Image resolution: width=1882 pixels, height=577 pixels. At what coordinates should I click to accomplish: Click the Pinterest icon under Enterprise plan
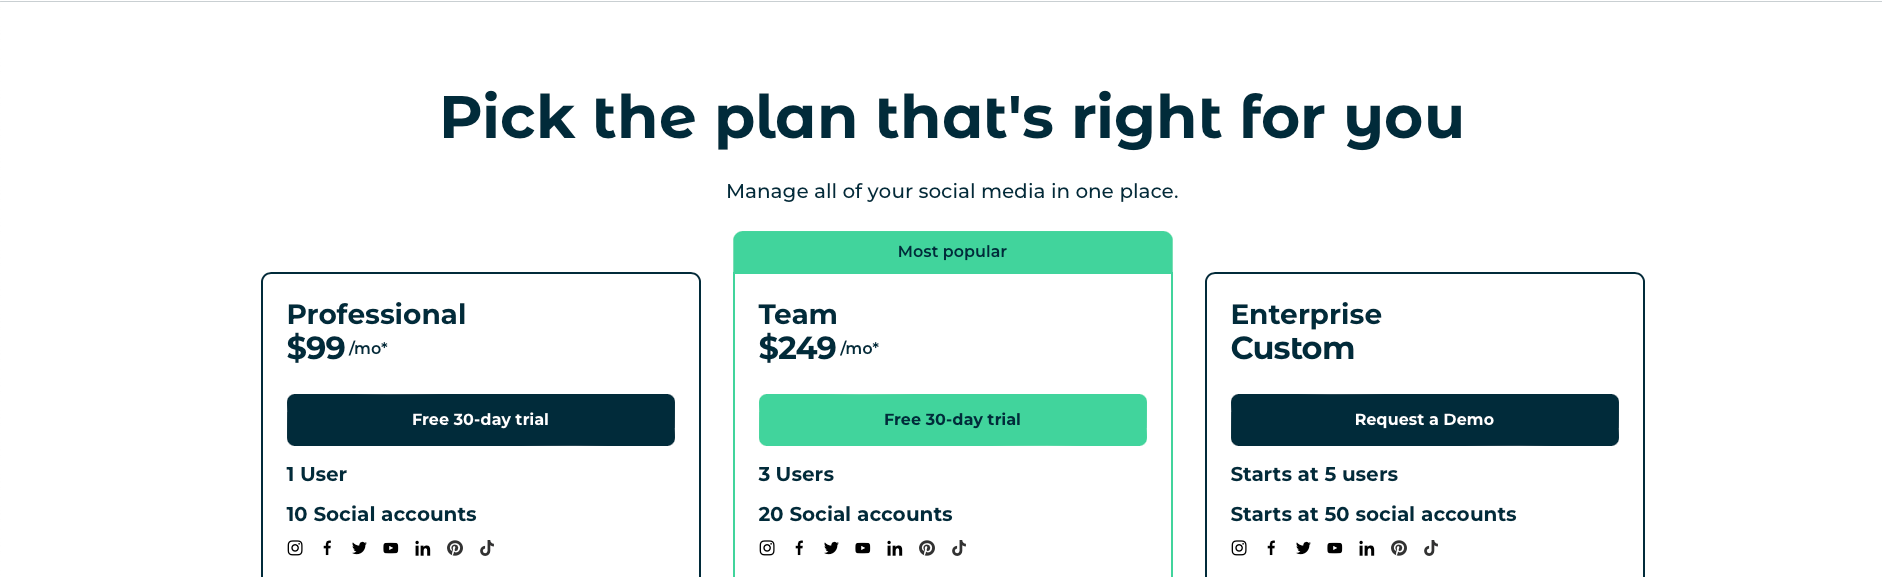pyautogui.click(x=1399, y=548)
